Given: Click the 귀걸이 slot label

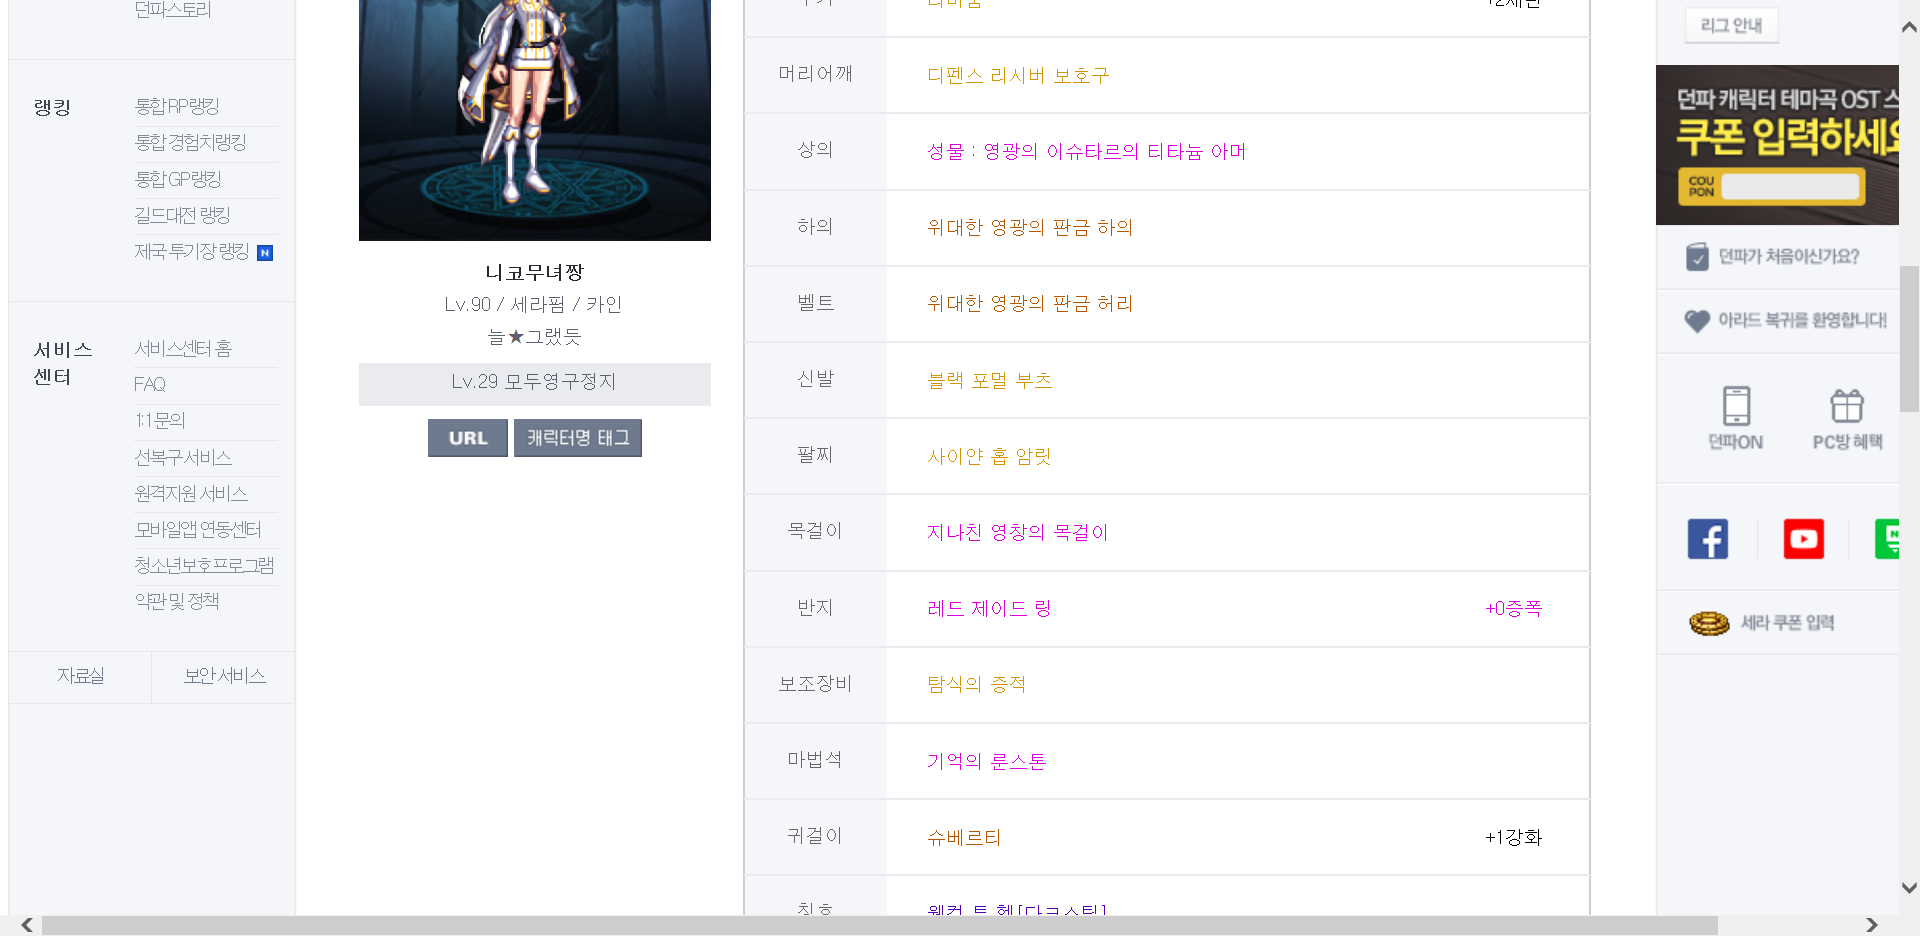Looking at the screenshot, I should point(815,836).
